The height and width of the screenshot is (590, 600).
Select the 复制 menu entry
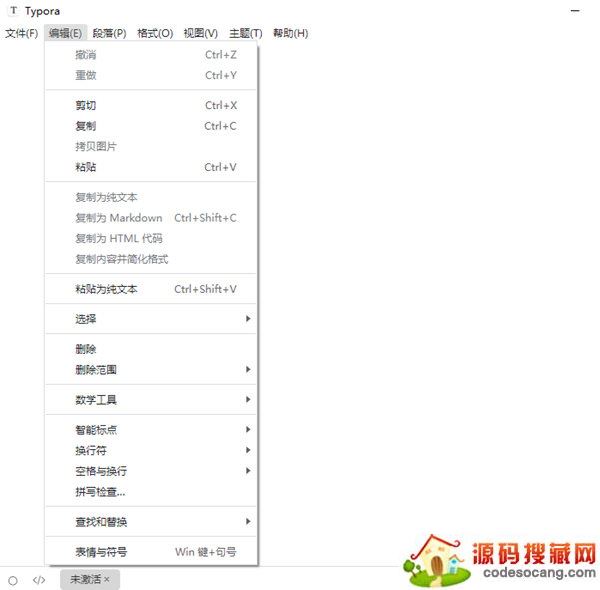[152, 126]
